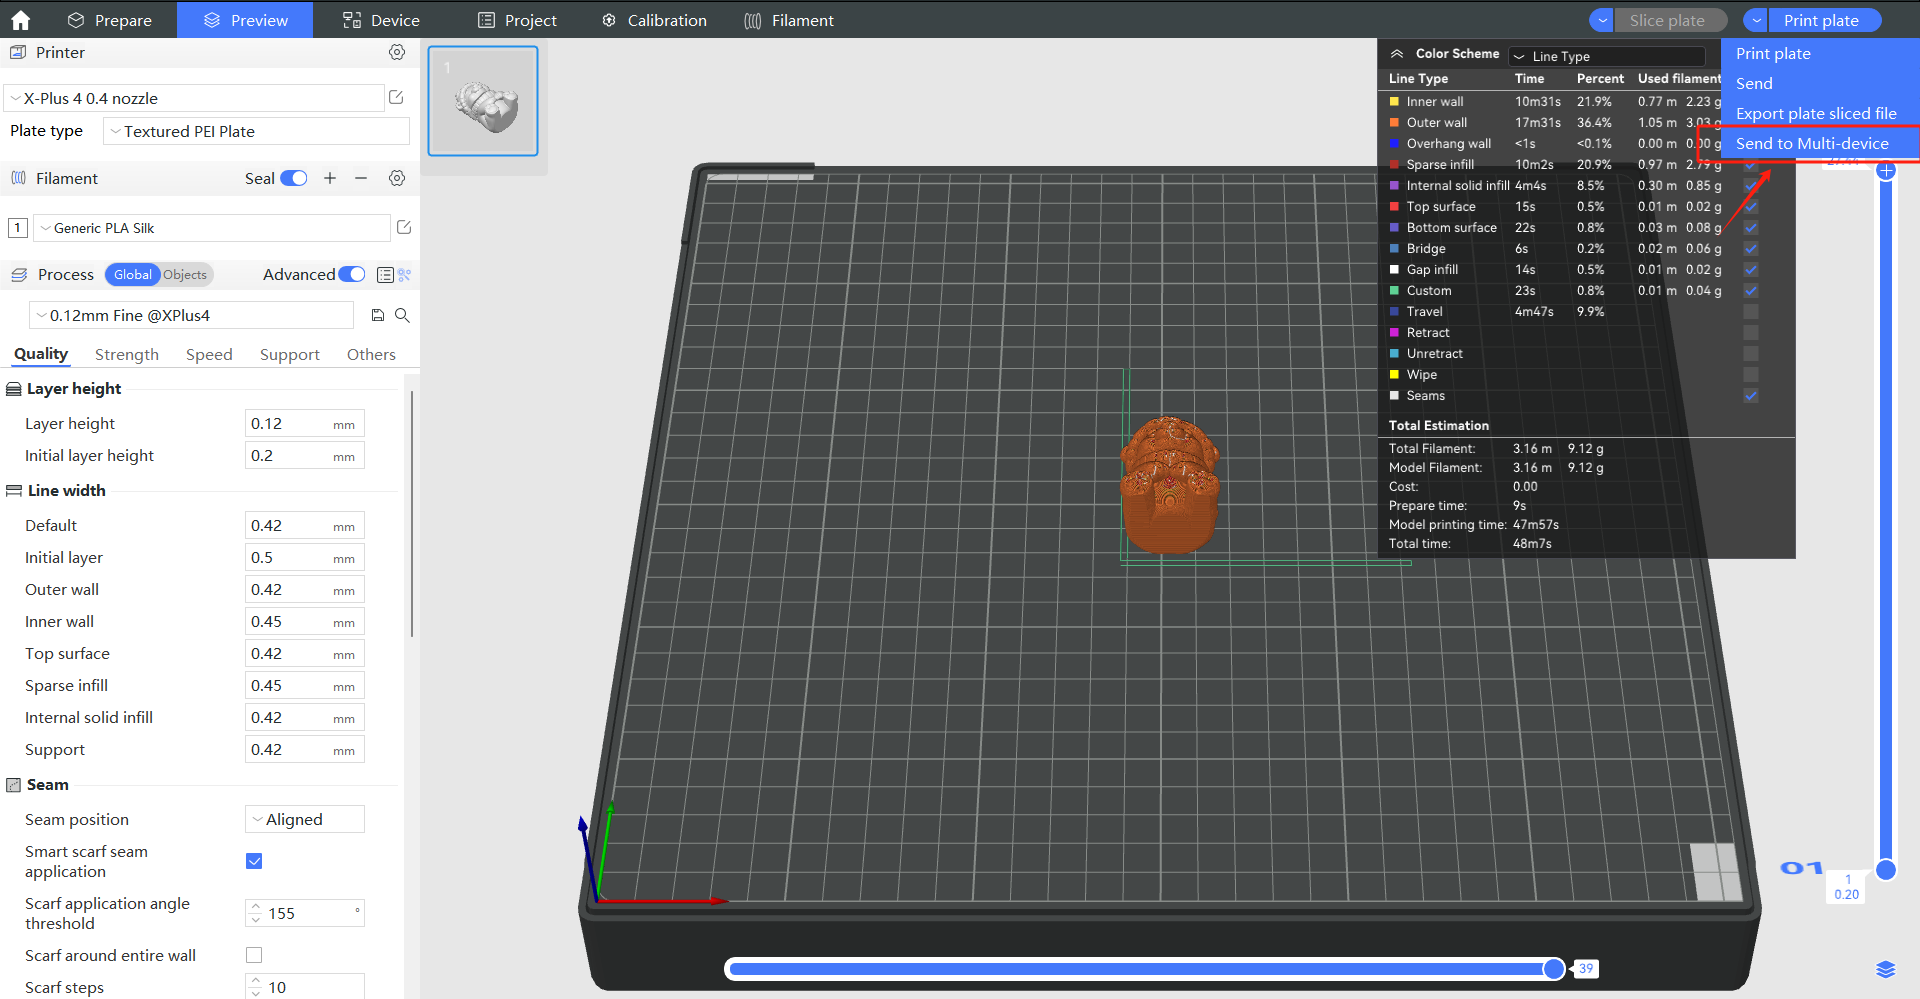The height and width of the screenshot is (999, 1920).
Task: Open the Print plate dropdown arrow
Action: 1756,20
